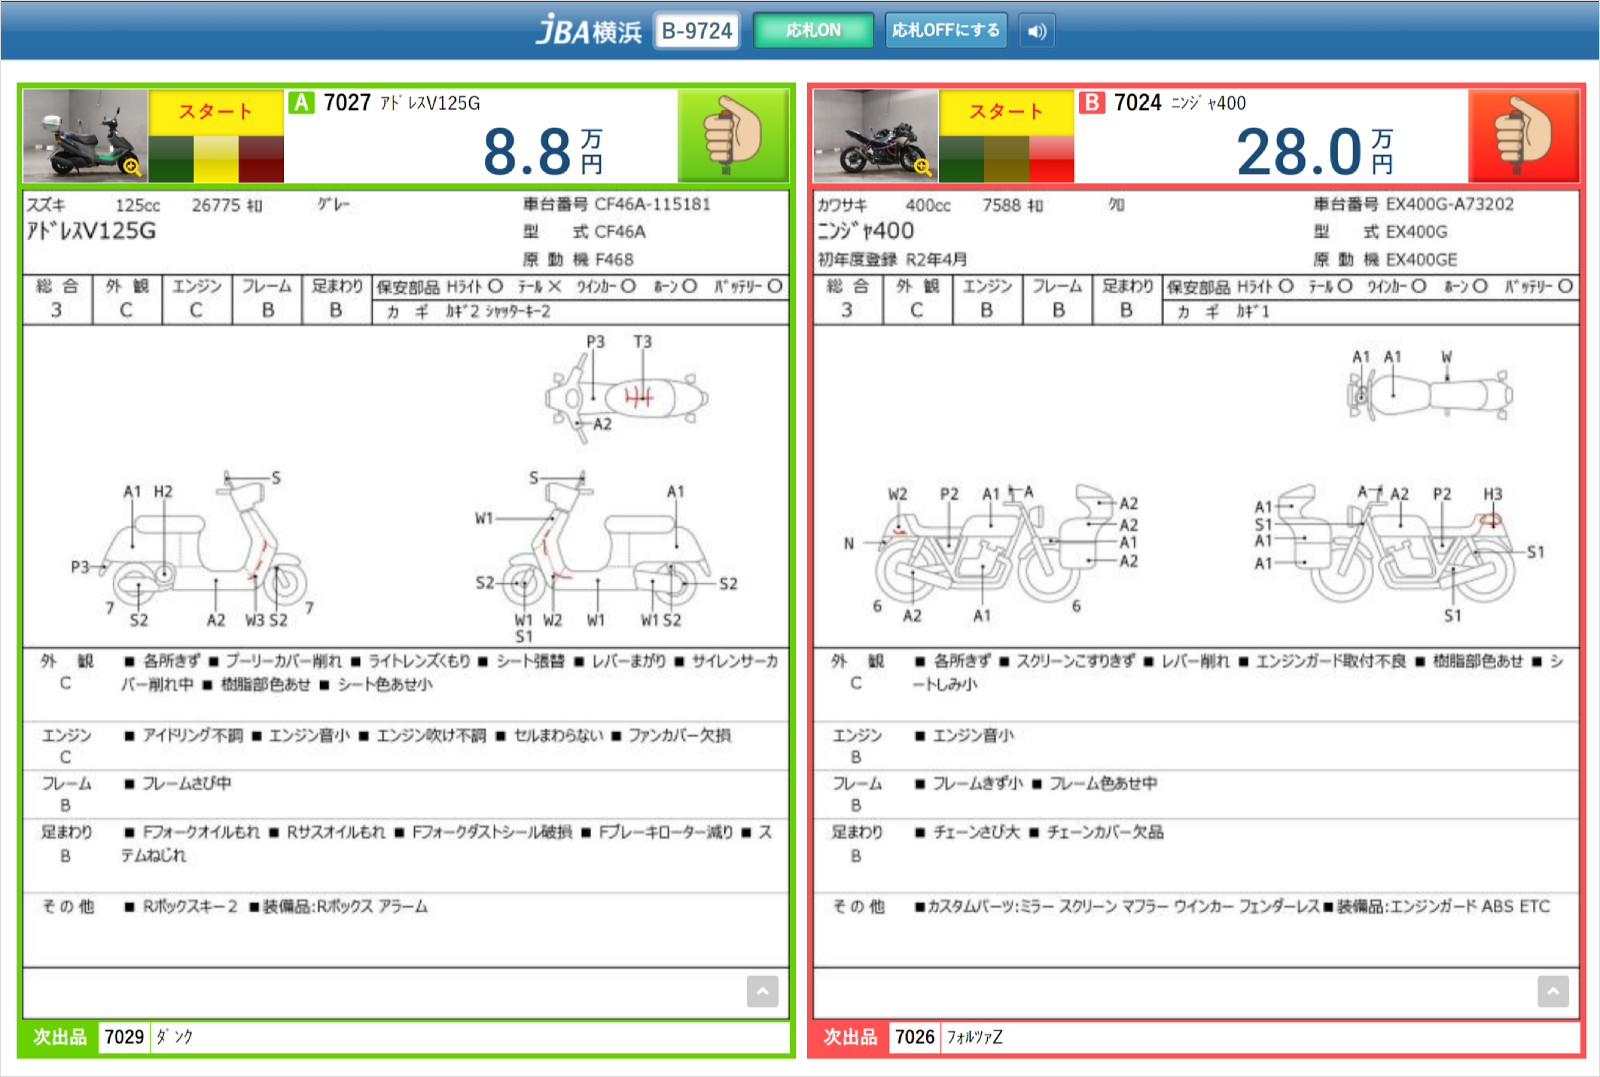Image resolution: width=1600 pixels, height=1077 pixels.
Task: Click the red B lane badge
Action: pos(1092,103)
